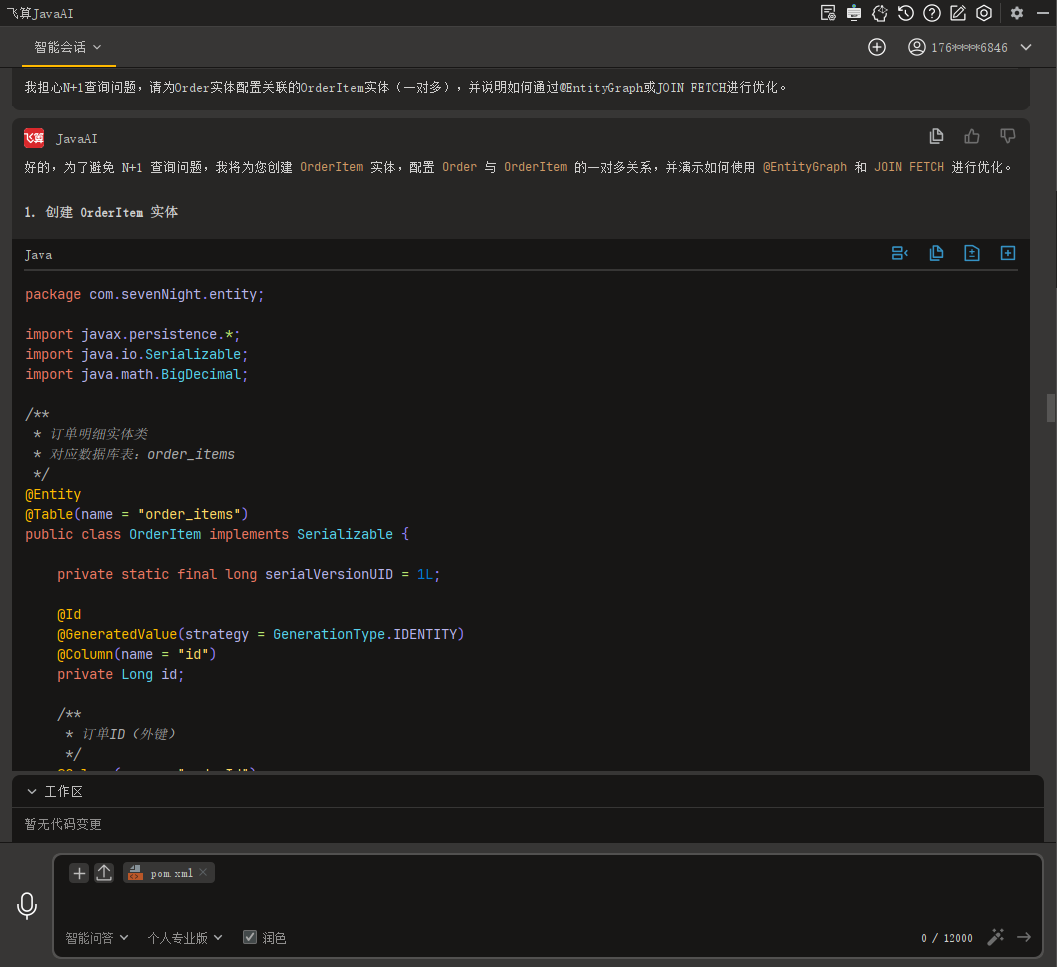Click the JavaAI logo icon
This screenshot has width=1057, height=967.
coord(34,138)
